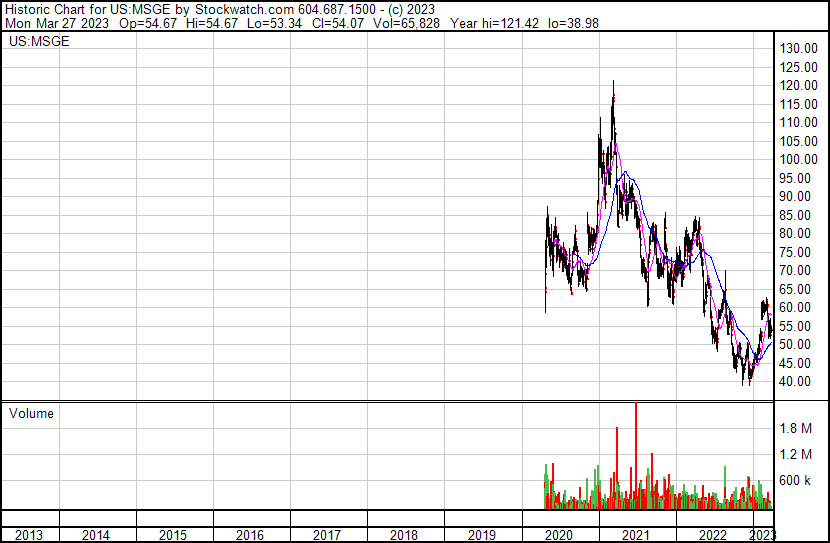This screenshot has width=830, height=543.
Task: Click the 2013 year label on the timeline
Action: click(x=29, y=535)
